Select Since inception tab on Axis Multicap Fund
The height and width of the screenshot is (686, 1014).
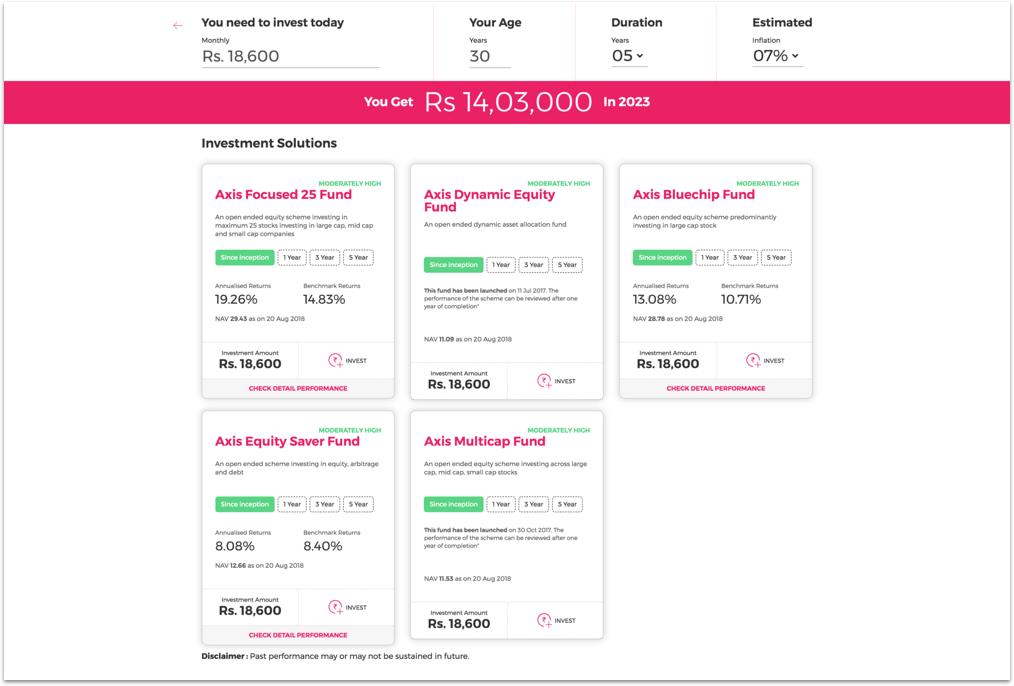453,504
